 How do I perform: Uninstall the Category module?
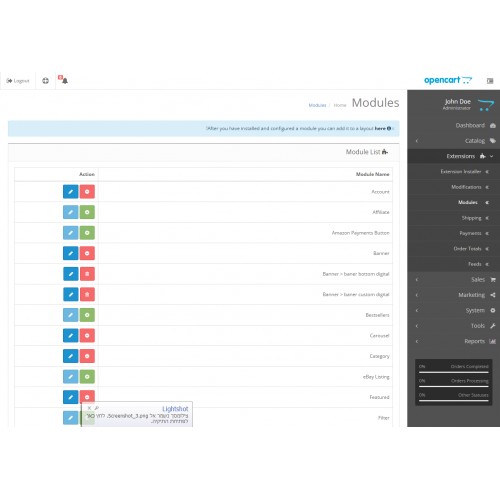coord(87,356)
